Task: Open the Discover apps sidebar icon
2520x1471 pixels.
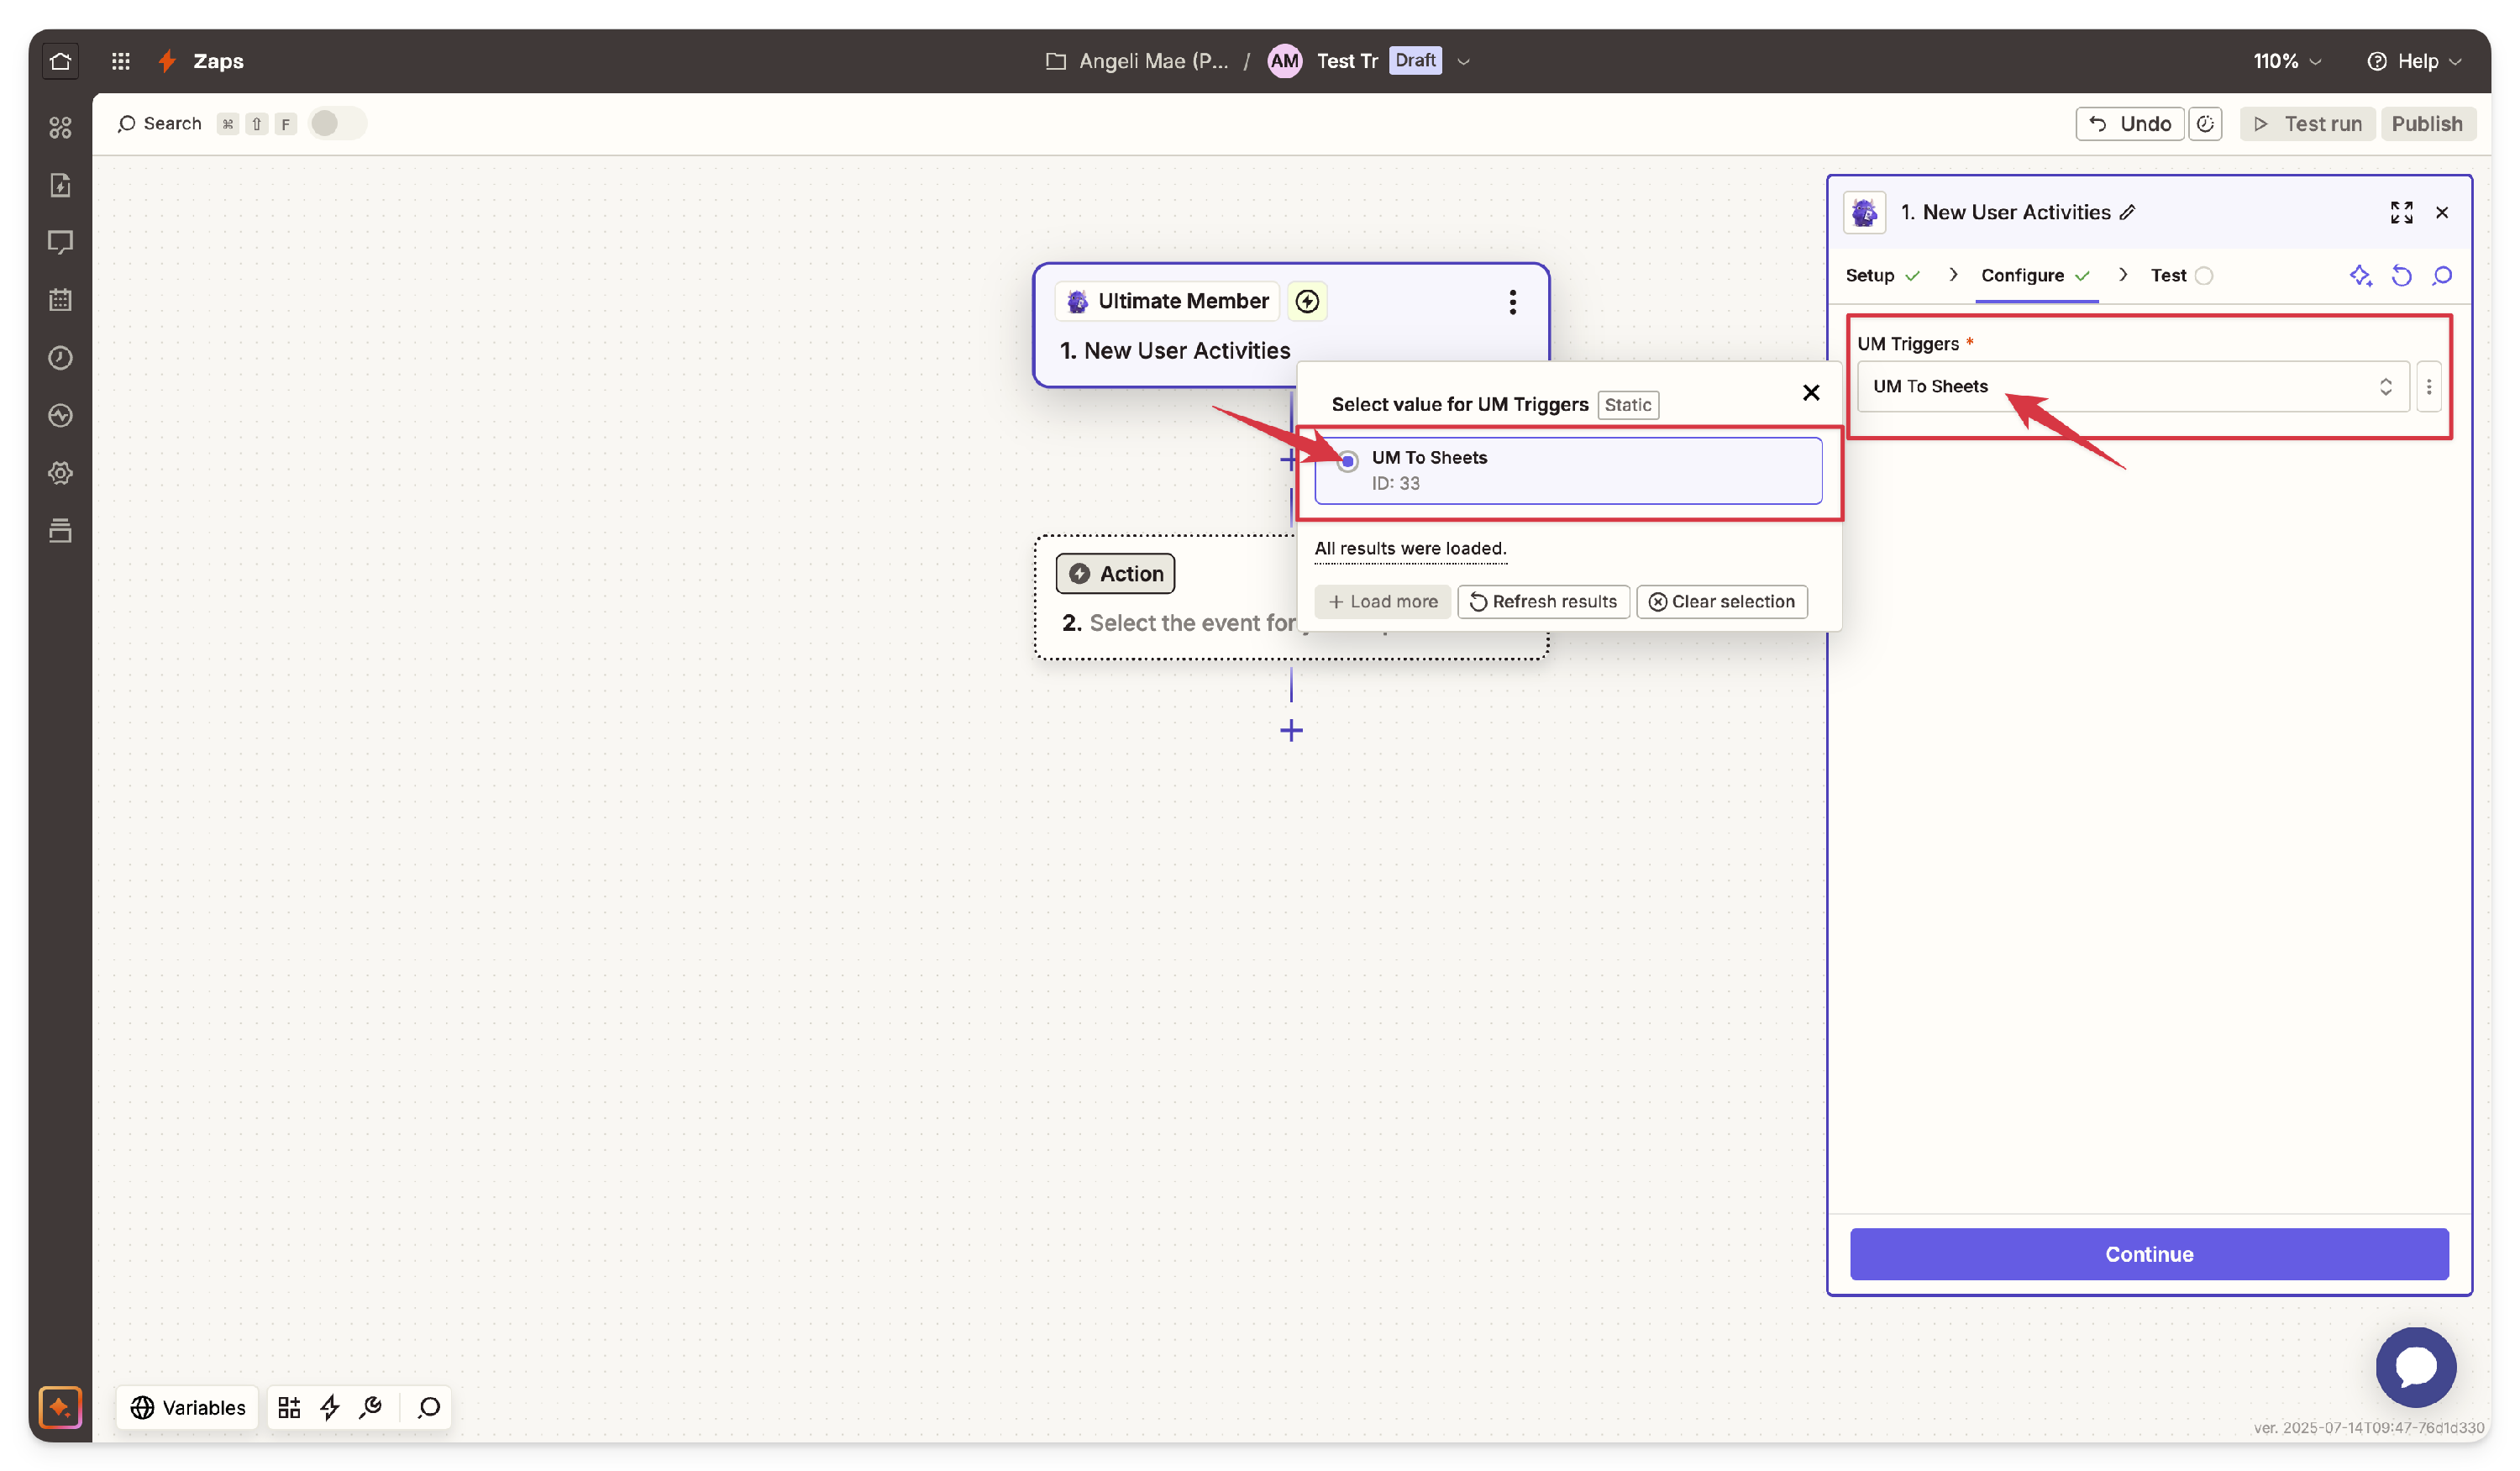Action: [x=60, y=127]
